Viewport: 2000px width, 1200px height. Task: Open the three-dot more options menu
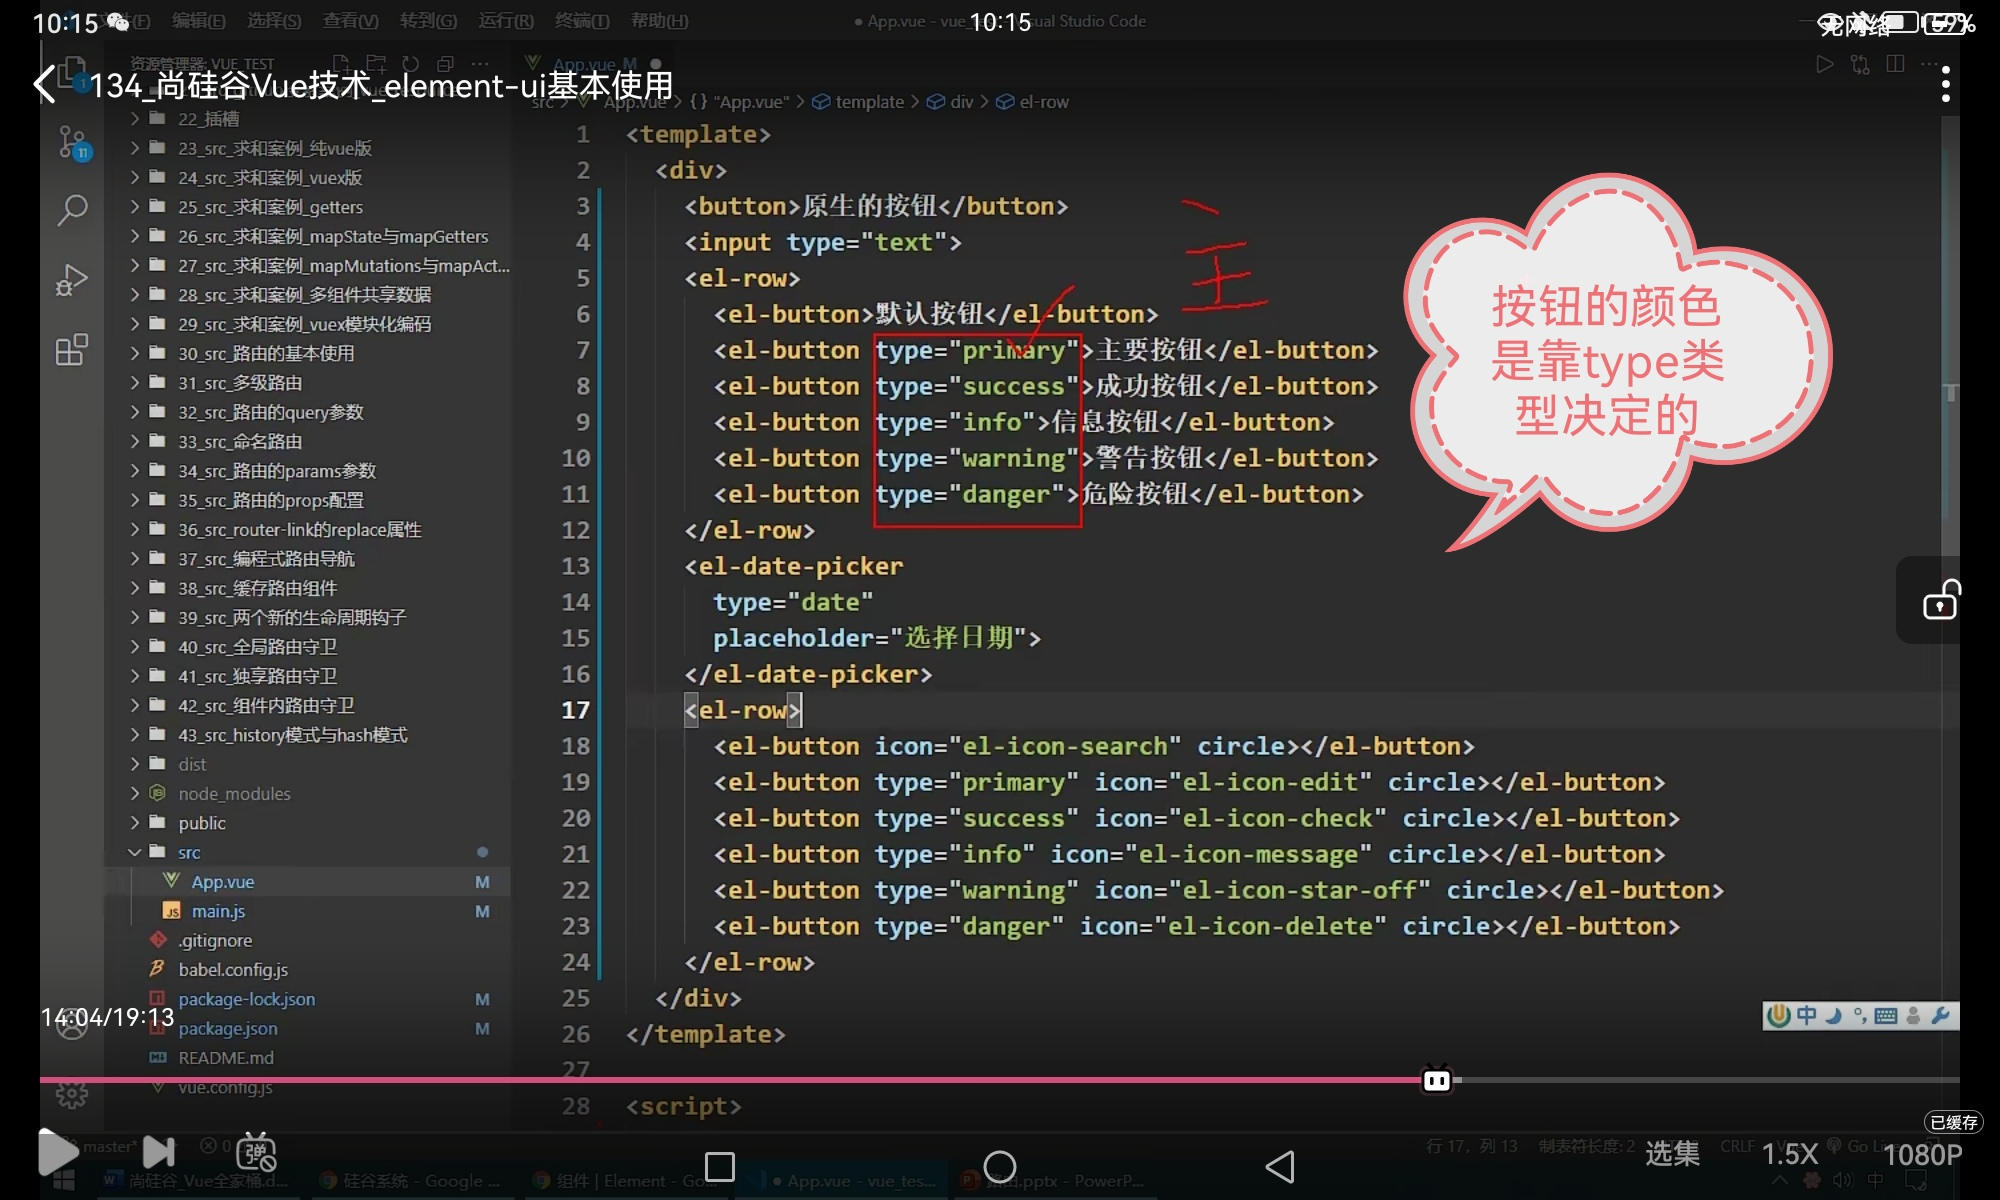(x=1945, y=84)
